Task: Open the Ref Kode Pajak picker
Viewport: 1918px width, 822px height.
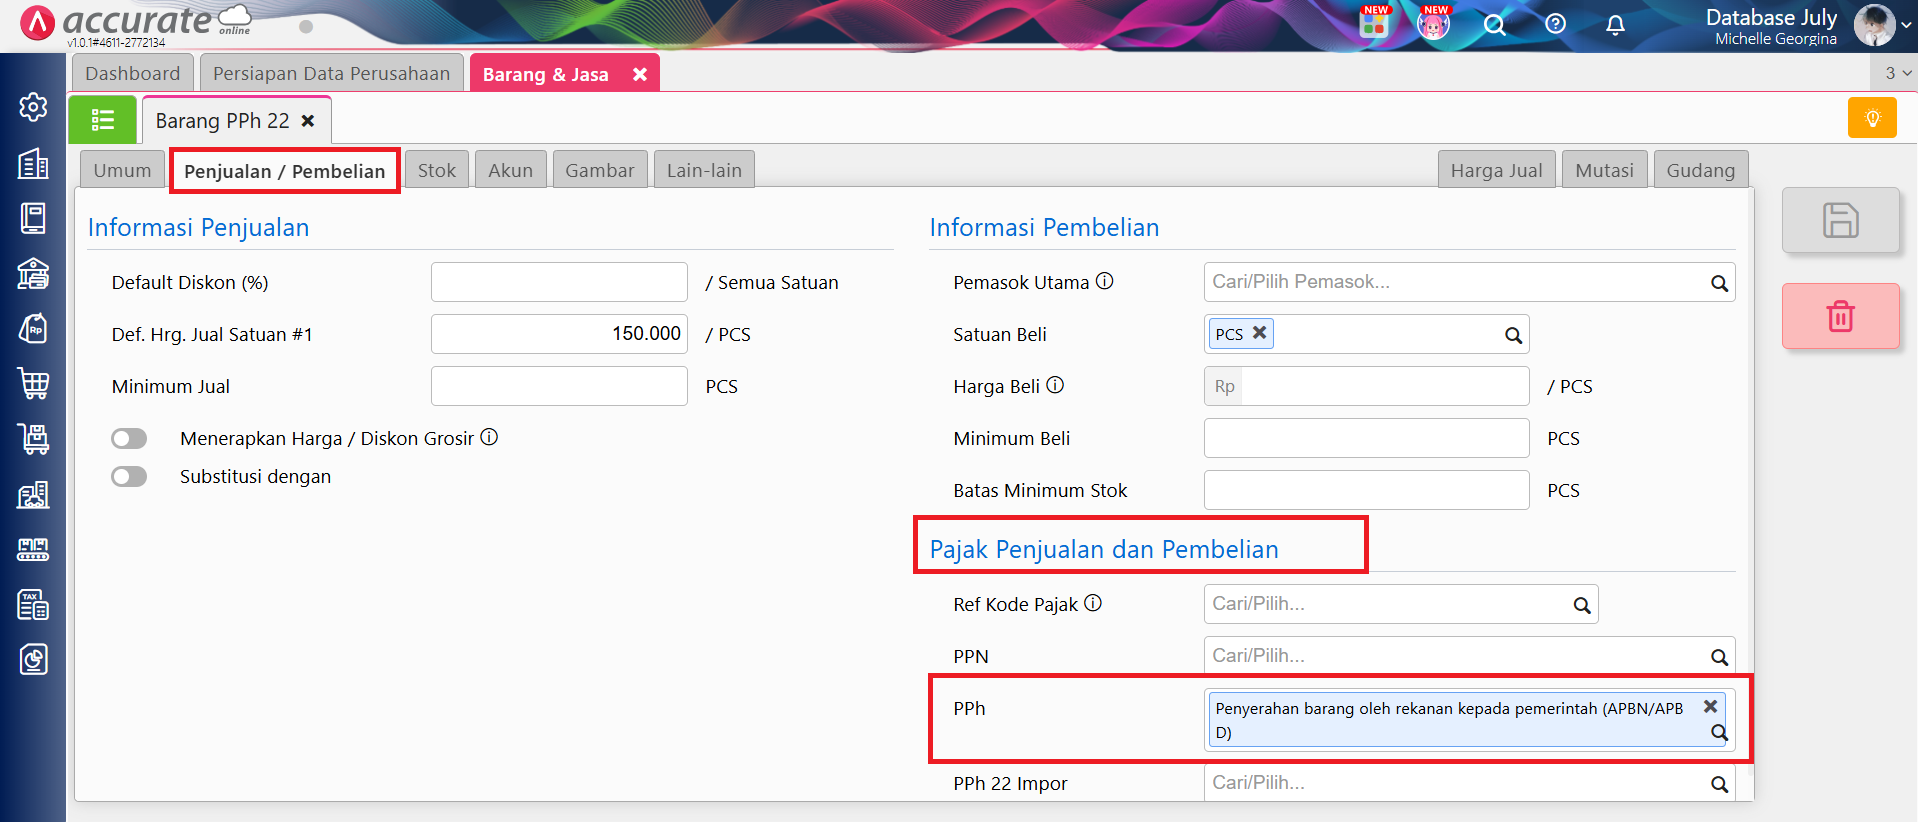Action: point(1400,604)
